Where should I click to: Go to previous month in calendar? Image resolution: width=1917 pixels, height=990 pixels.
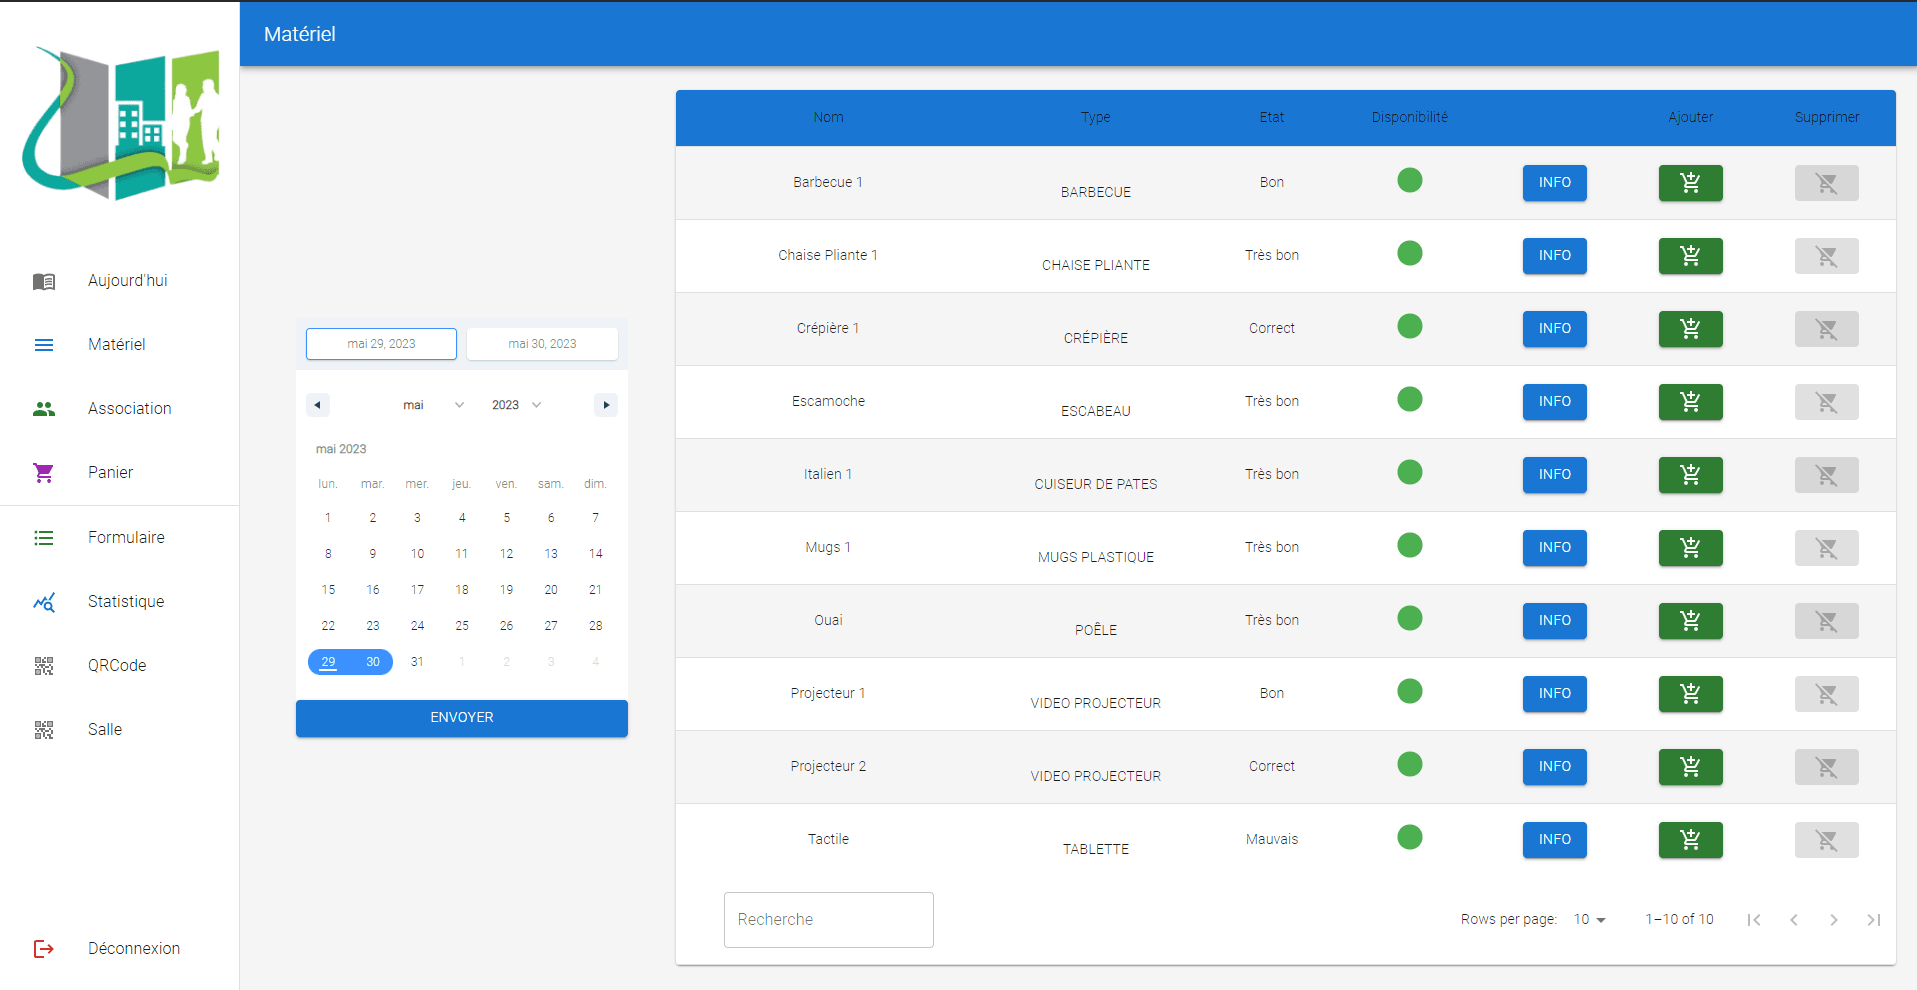(x=318, y=405)
